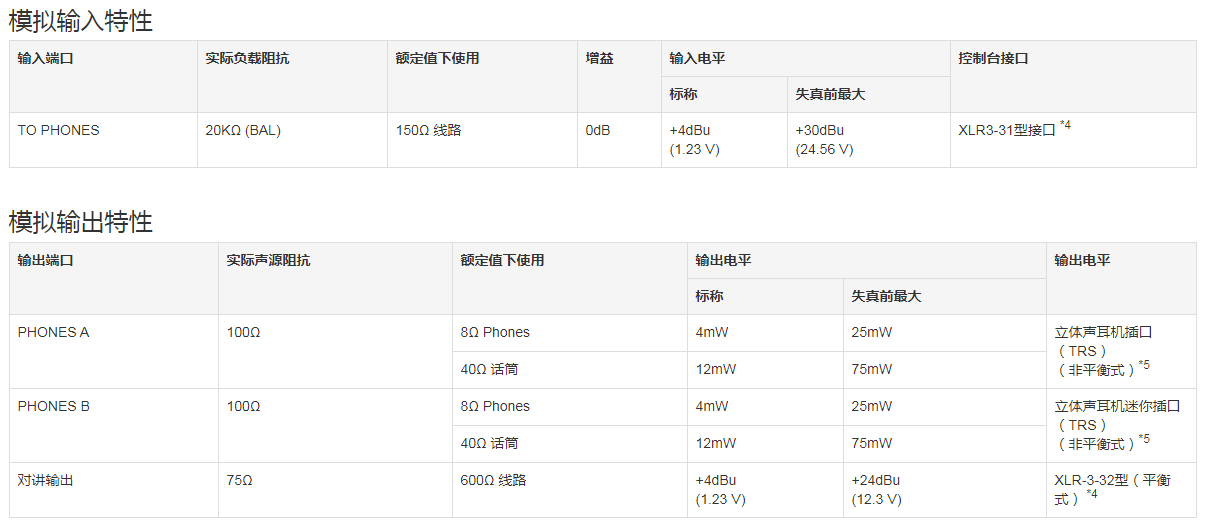Click the 模拟输入特性 section heading
The height and width of the screenshot is (528, 1207).
[81, 20]
